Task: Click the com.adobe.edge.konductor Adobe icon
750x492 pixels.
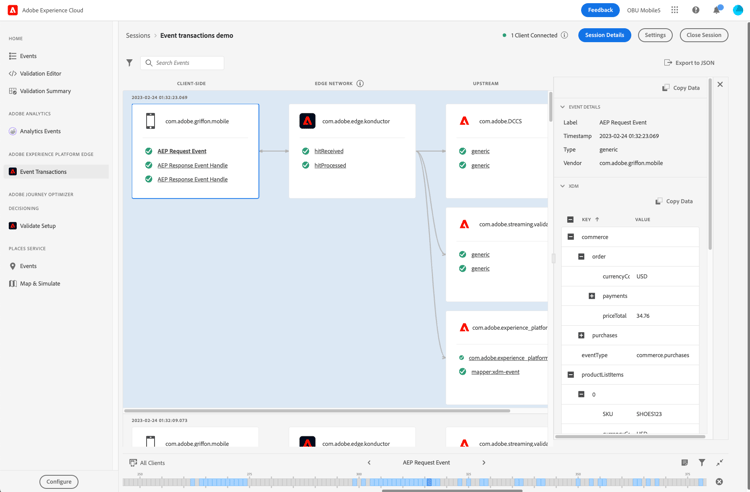Action: (x=307, y=121)
